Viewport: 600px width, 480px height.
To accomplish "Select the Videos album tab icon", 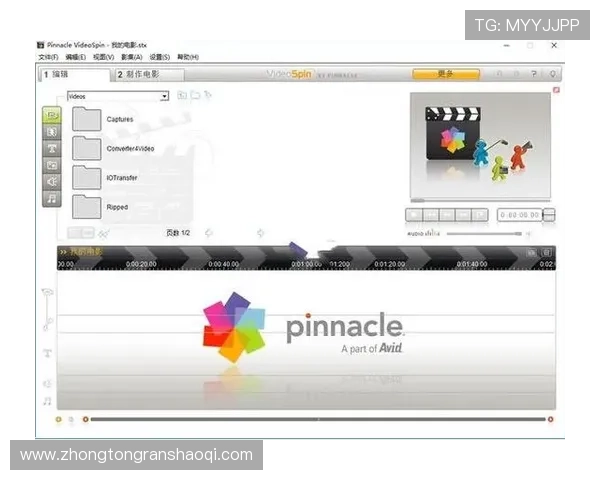I will [x=52, y=115].
